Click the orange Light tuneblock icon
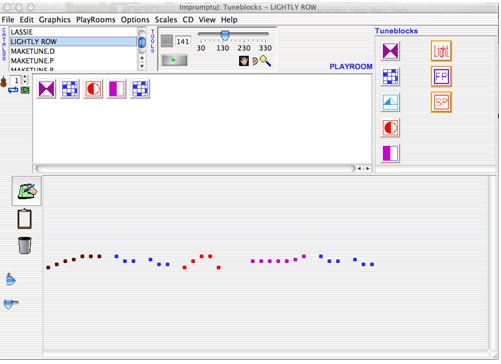This screenshot has height=364, width=501. tap(441, 51)
